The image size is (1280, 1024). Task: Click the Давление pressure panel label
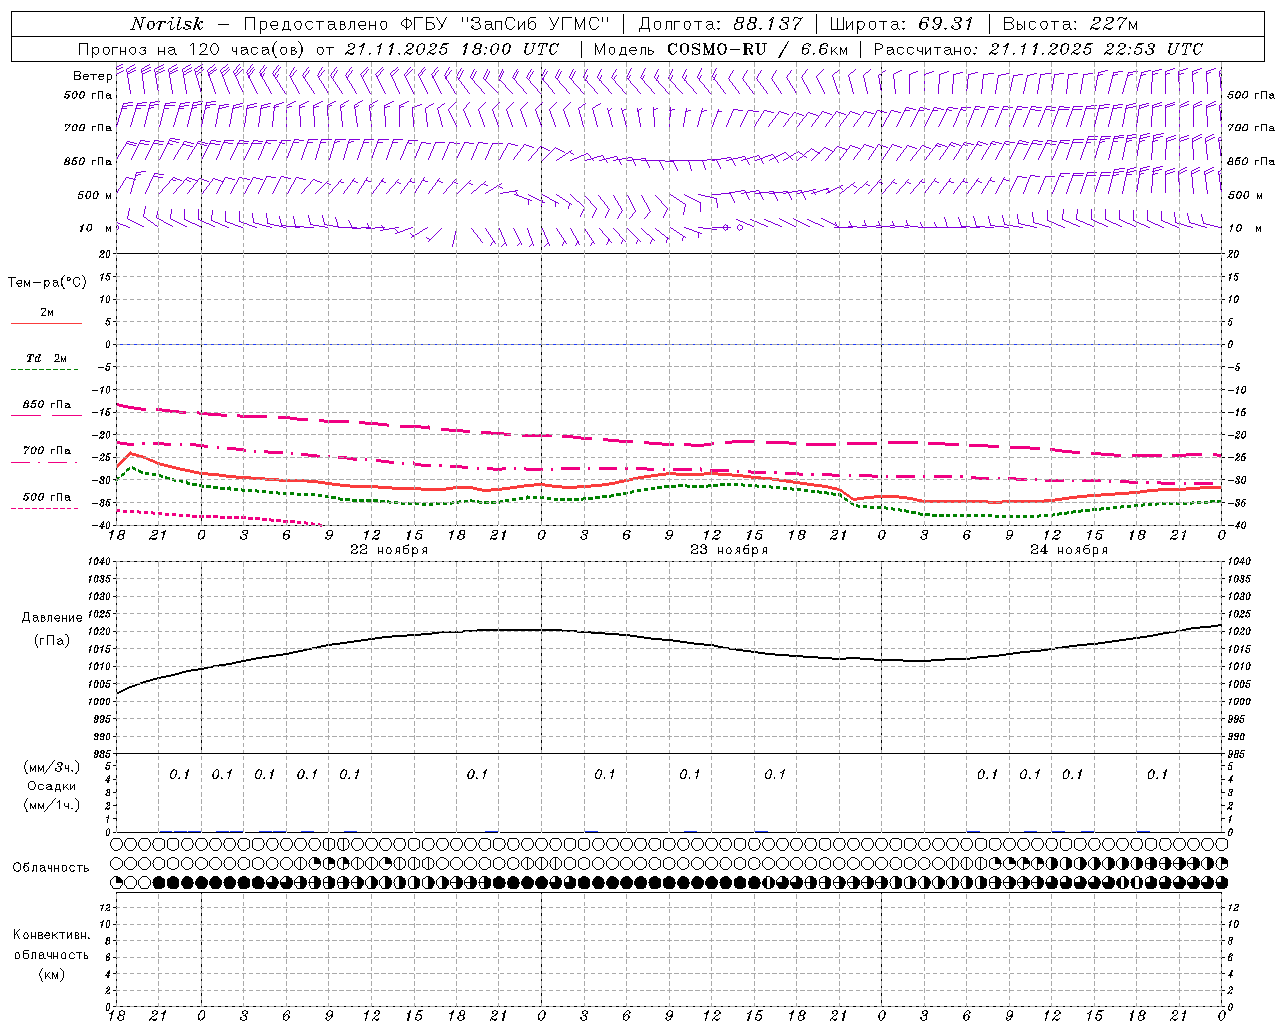click(52, 618)
